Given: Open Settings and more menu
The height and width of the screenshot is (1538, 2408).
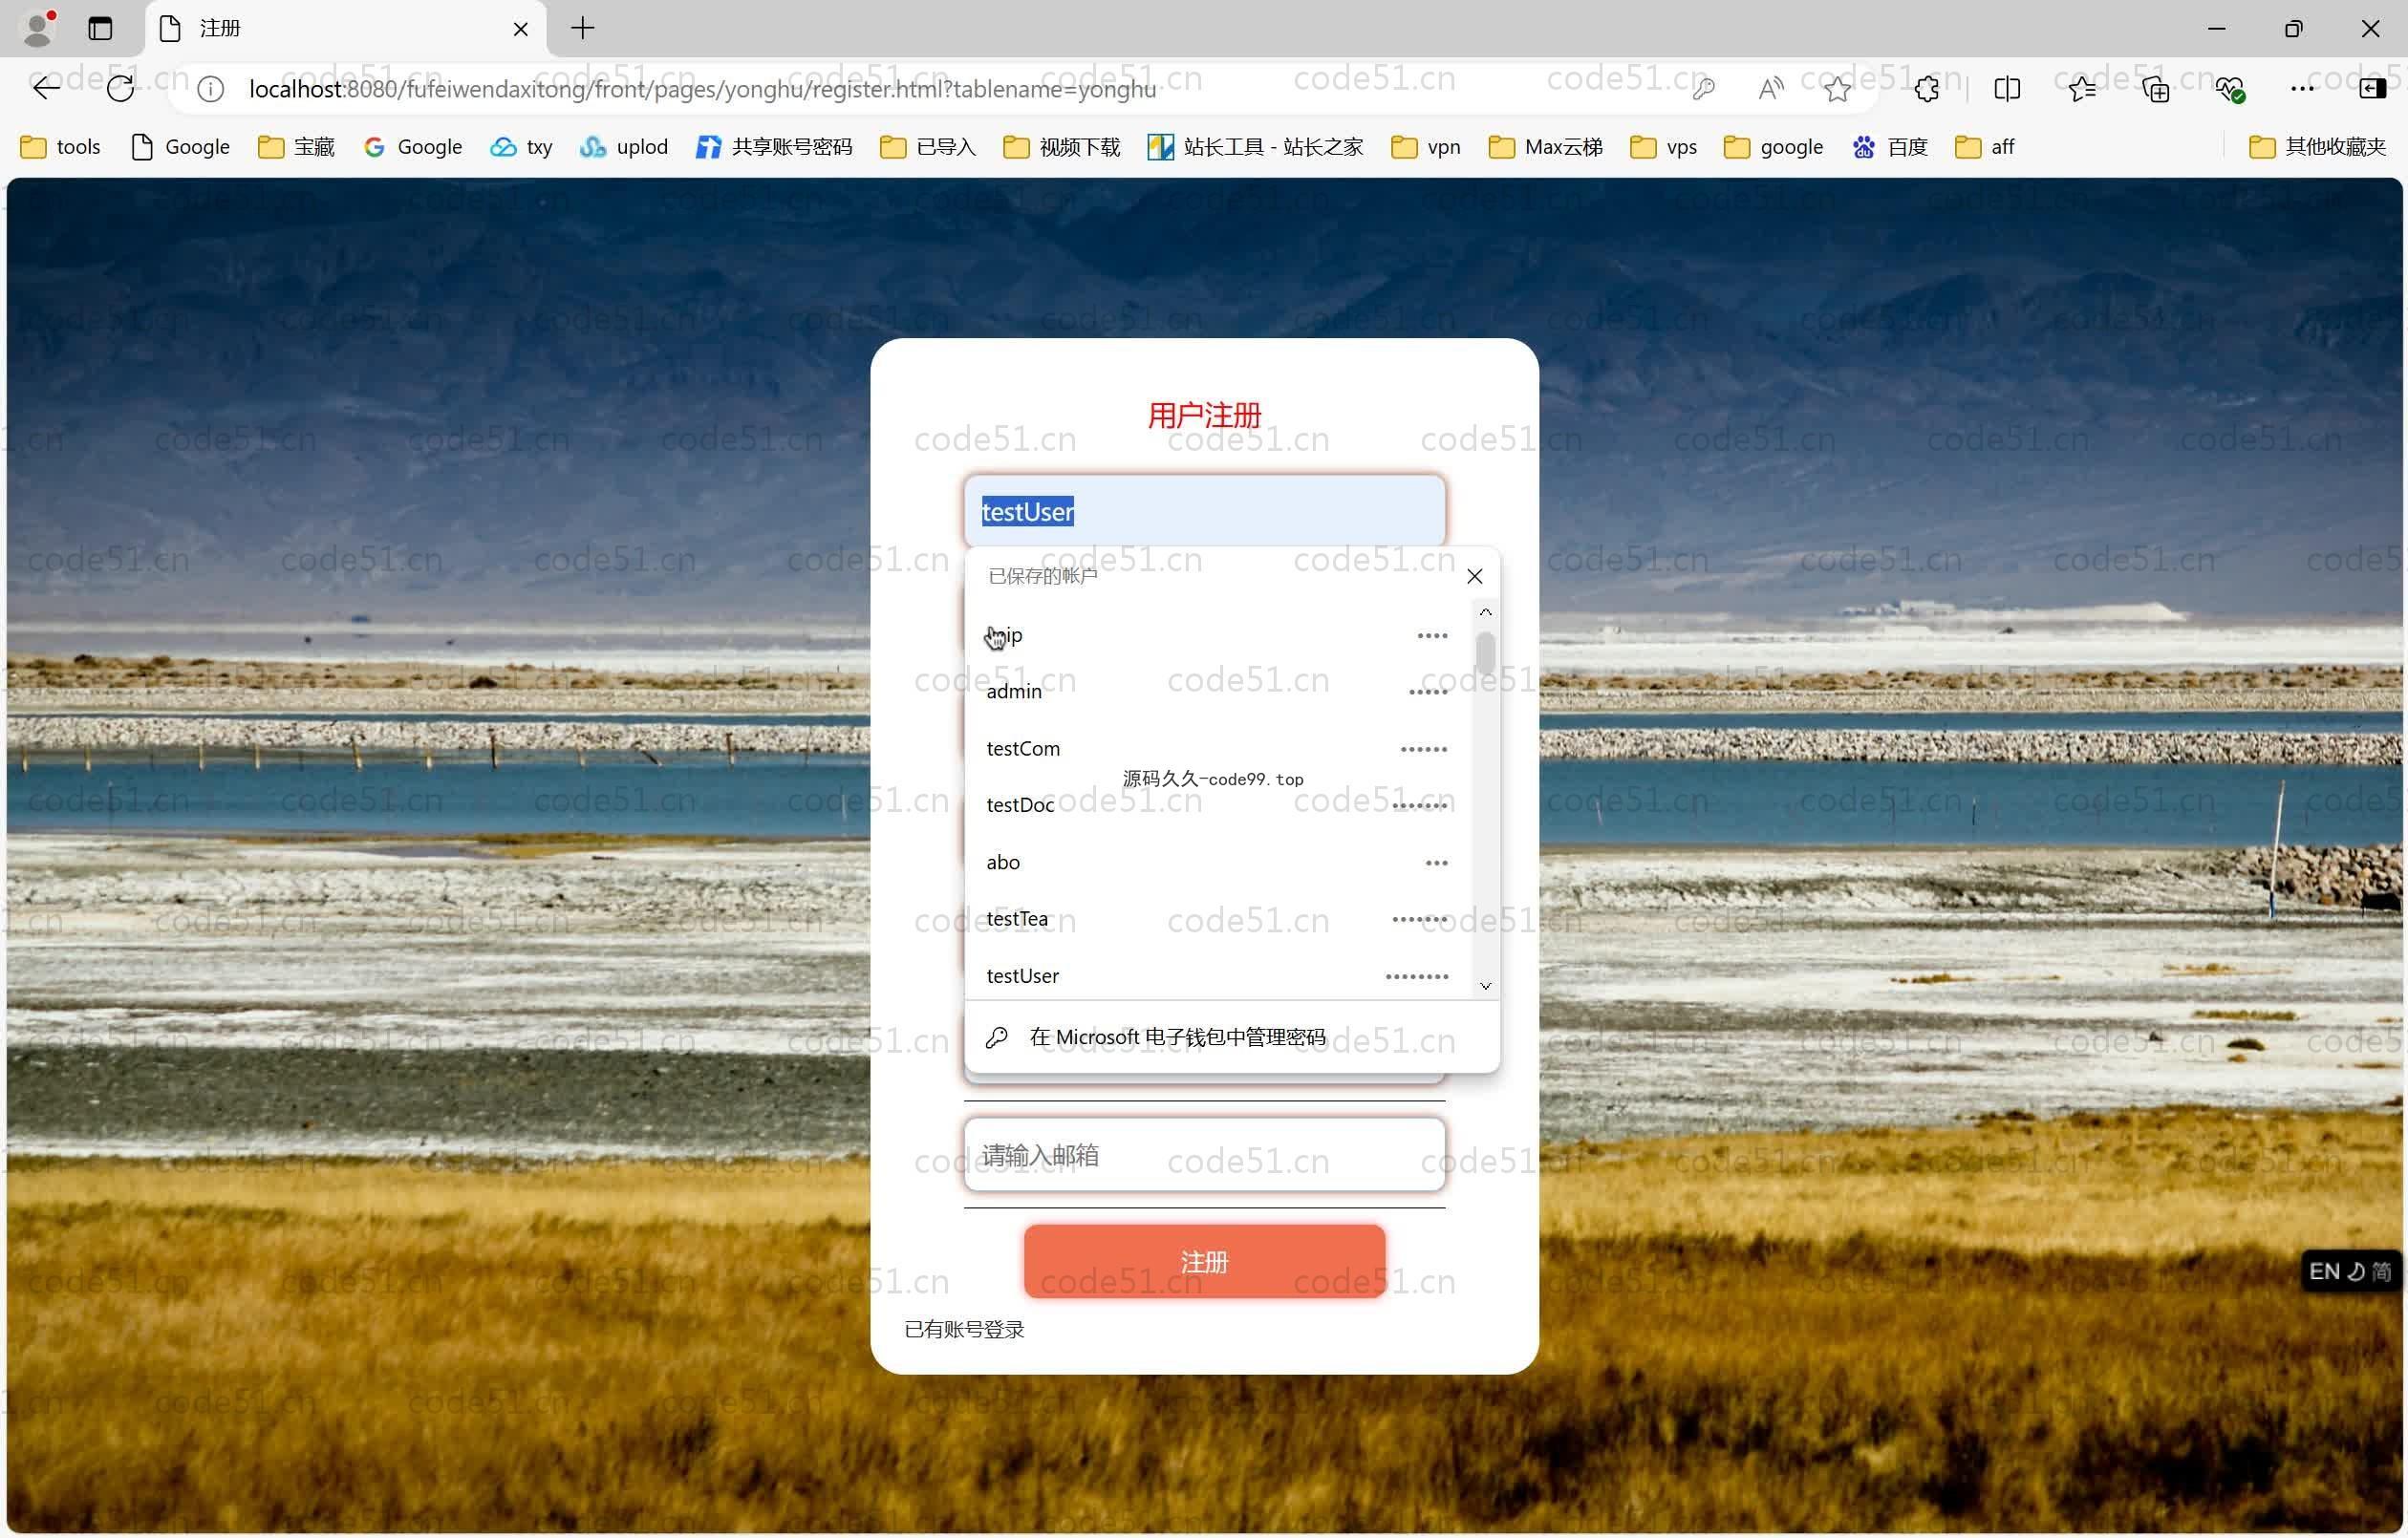Looking at the screenshot, I should click(x=2302, y=89).
